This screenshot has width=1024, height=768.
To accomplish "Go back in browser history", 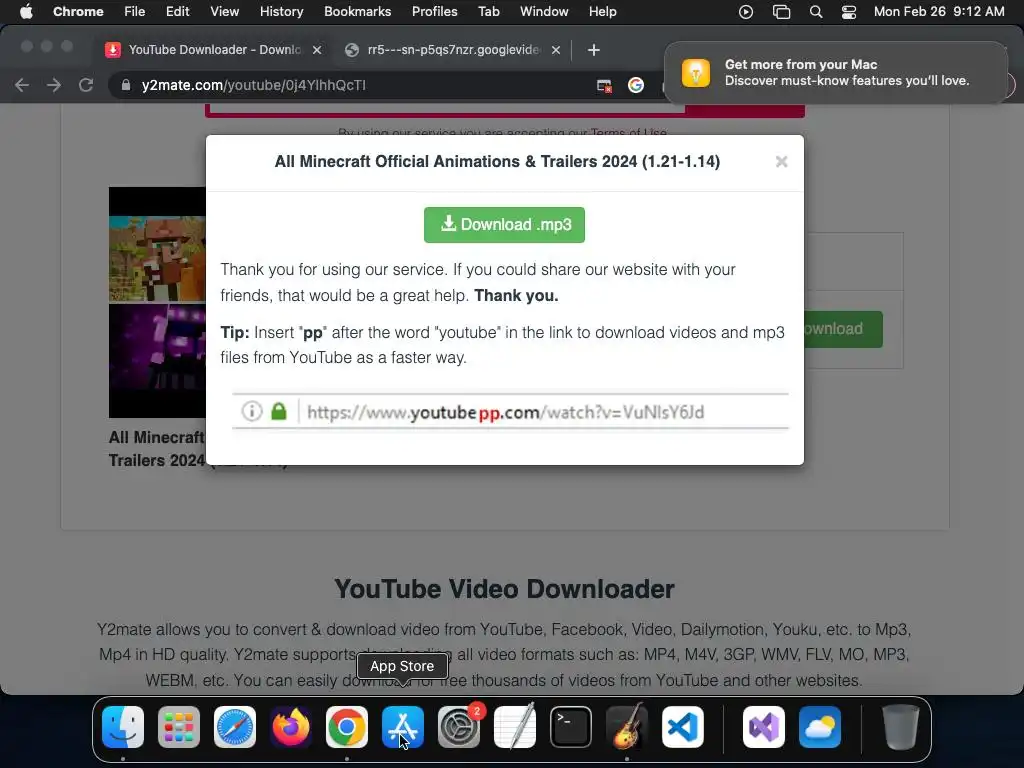I will [22, 85].
